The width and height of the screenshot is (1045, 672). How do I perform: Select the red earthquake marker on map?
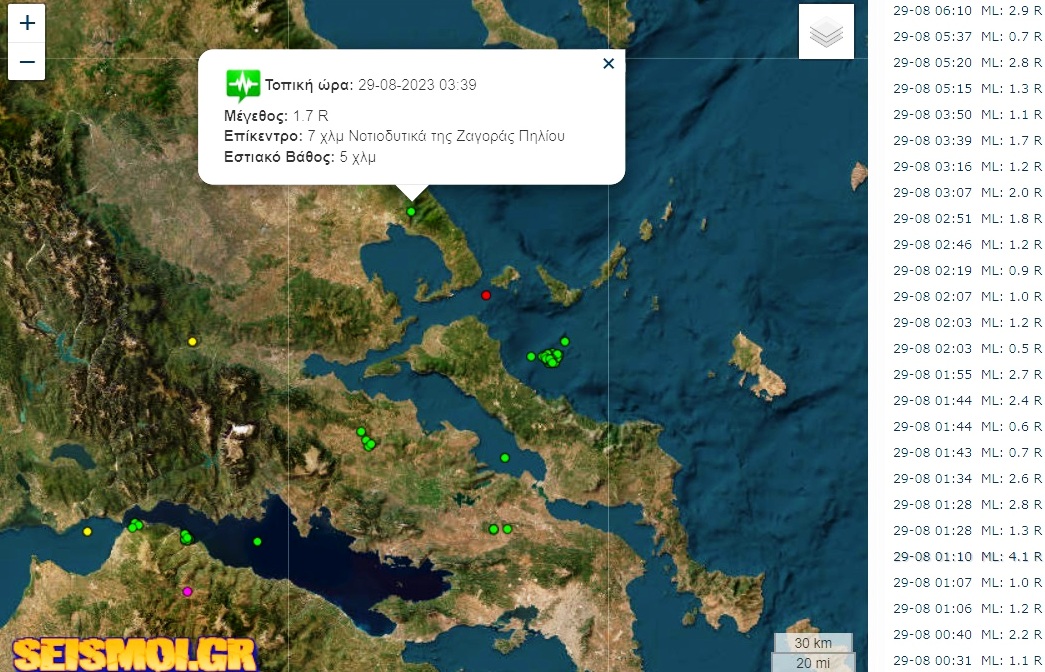point(487,295)
